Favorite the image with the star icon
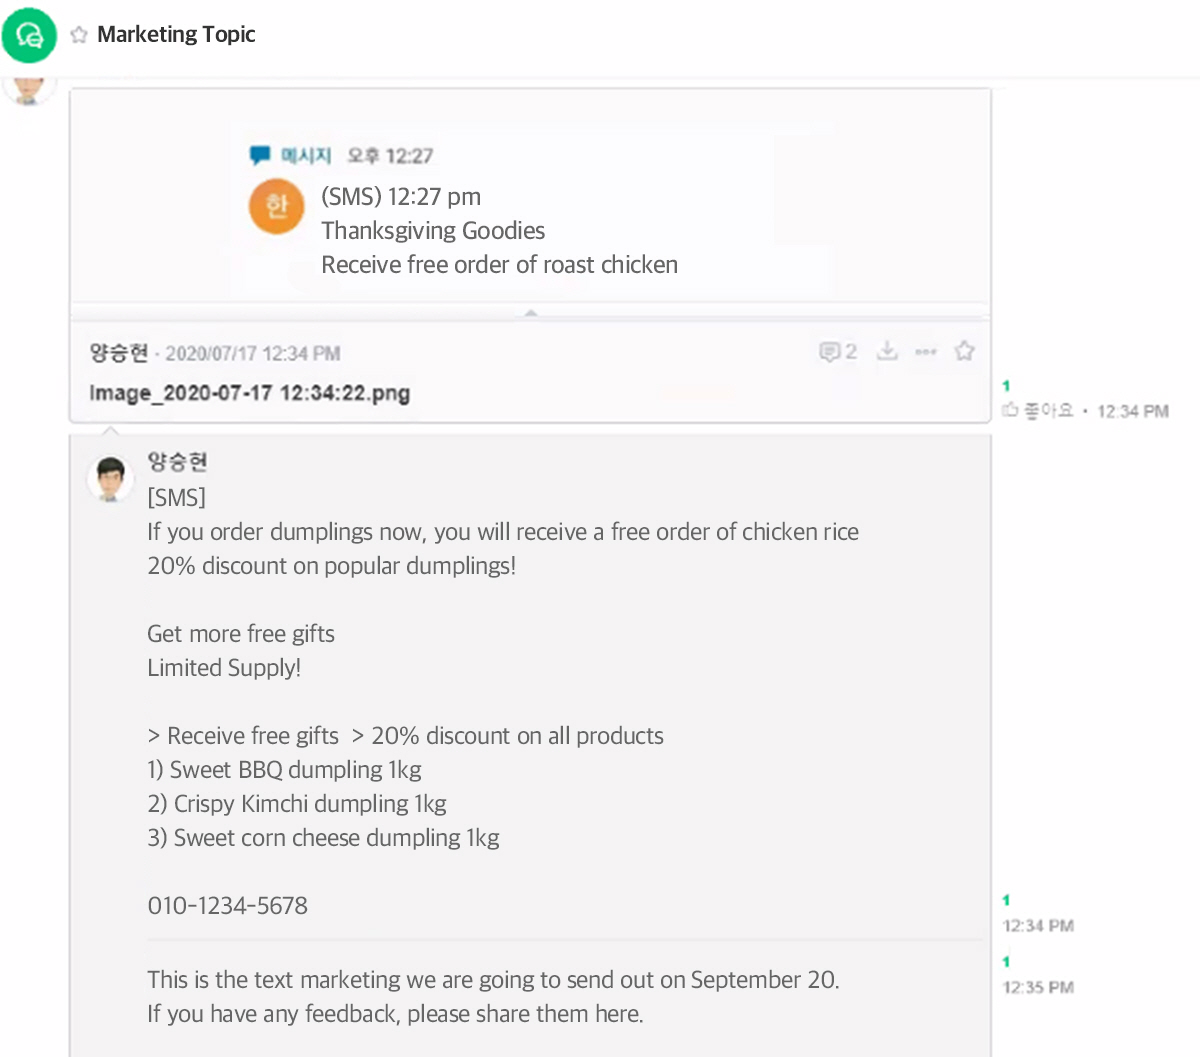 tap(964, 351)
